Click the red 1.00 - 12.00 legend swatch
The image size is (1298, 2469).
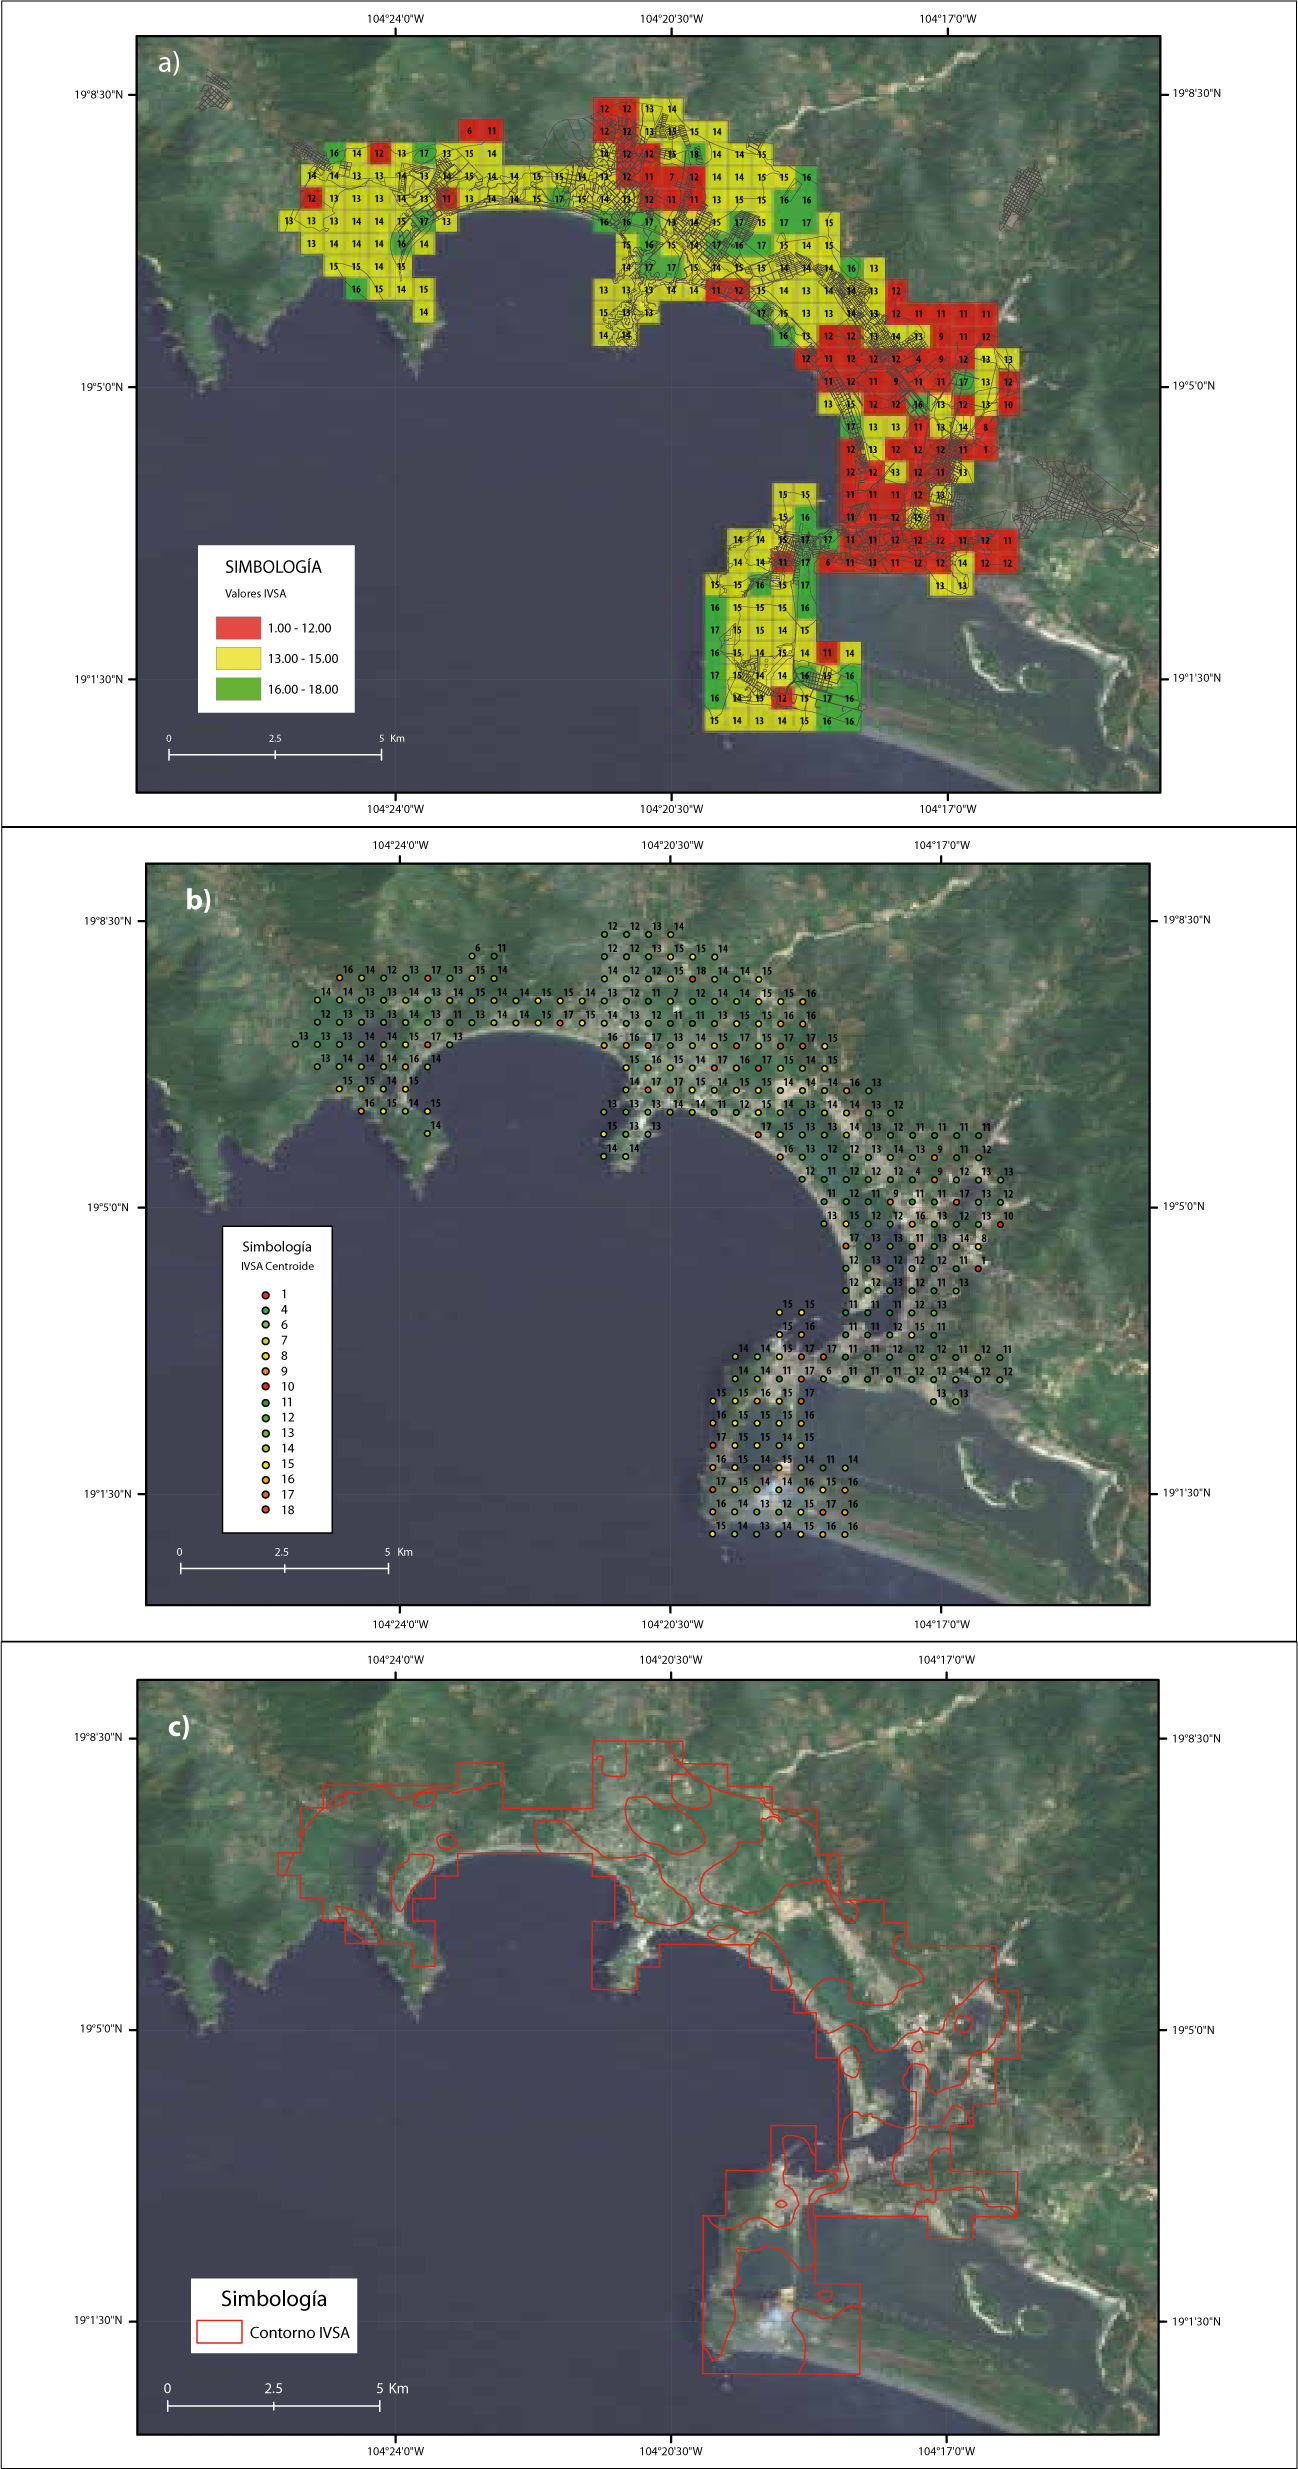(x=238, y=628)
